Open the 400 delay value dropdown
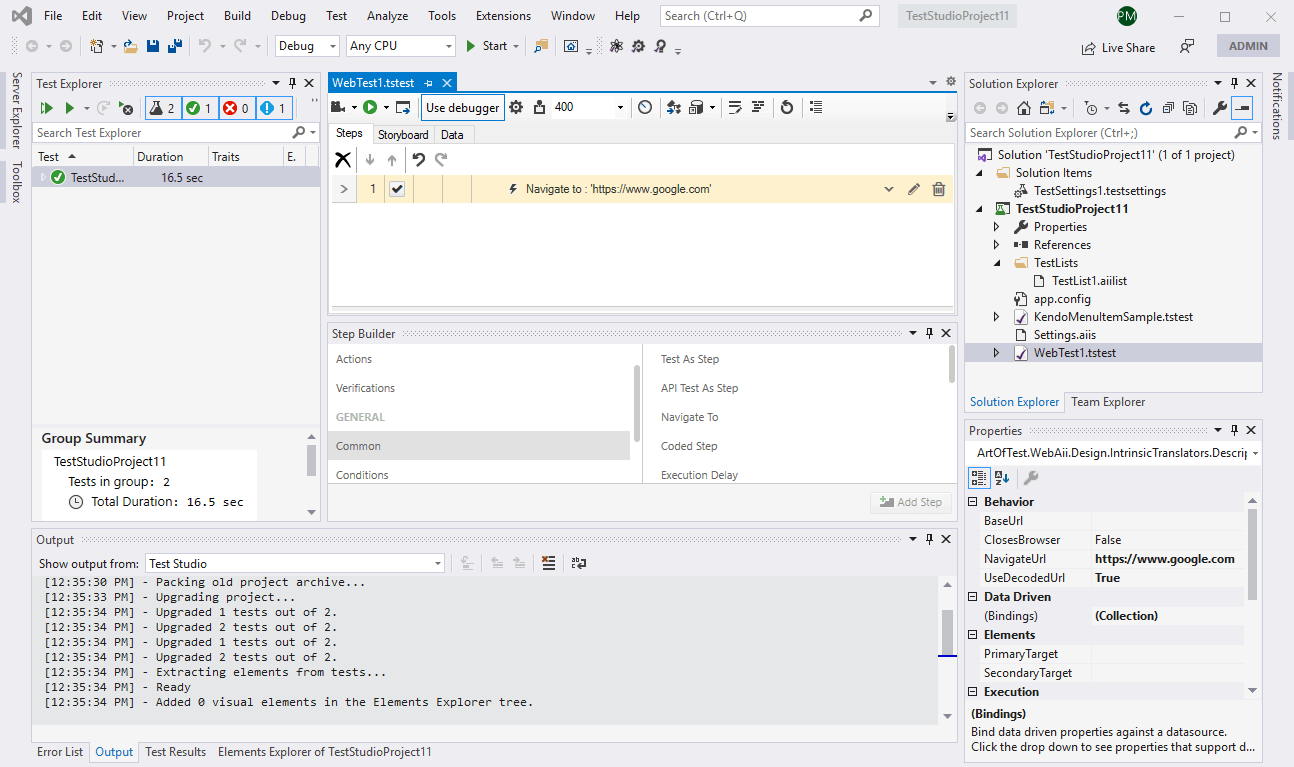The width and height of the screenshot is (1294, 767). tap(620, 107)
